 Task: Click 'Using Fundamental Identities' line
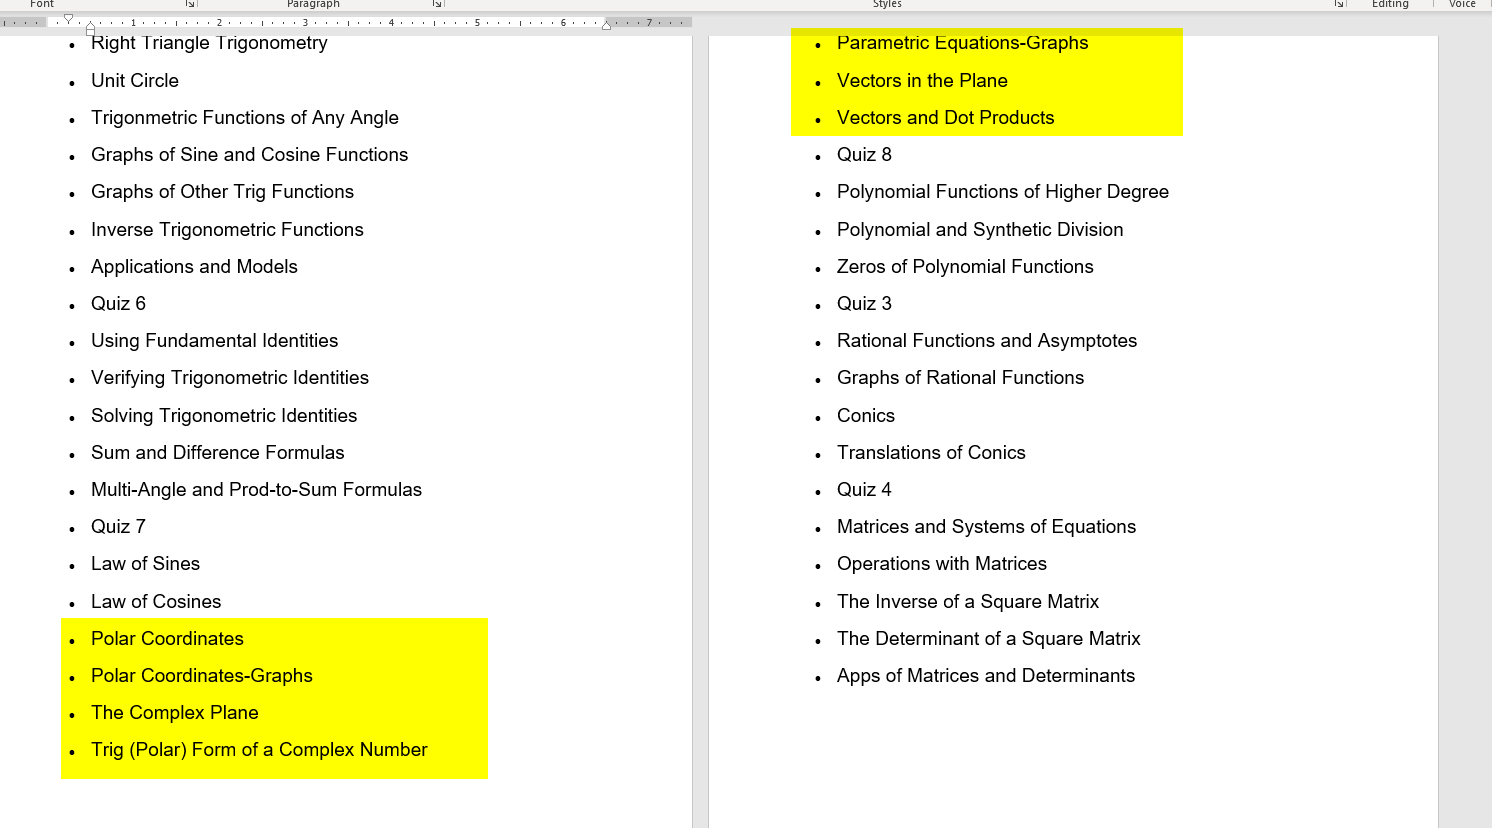(214, 341)
